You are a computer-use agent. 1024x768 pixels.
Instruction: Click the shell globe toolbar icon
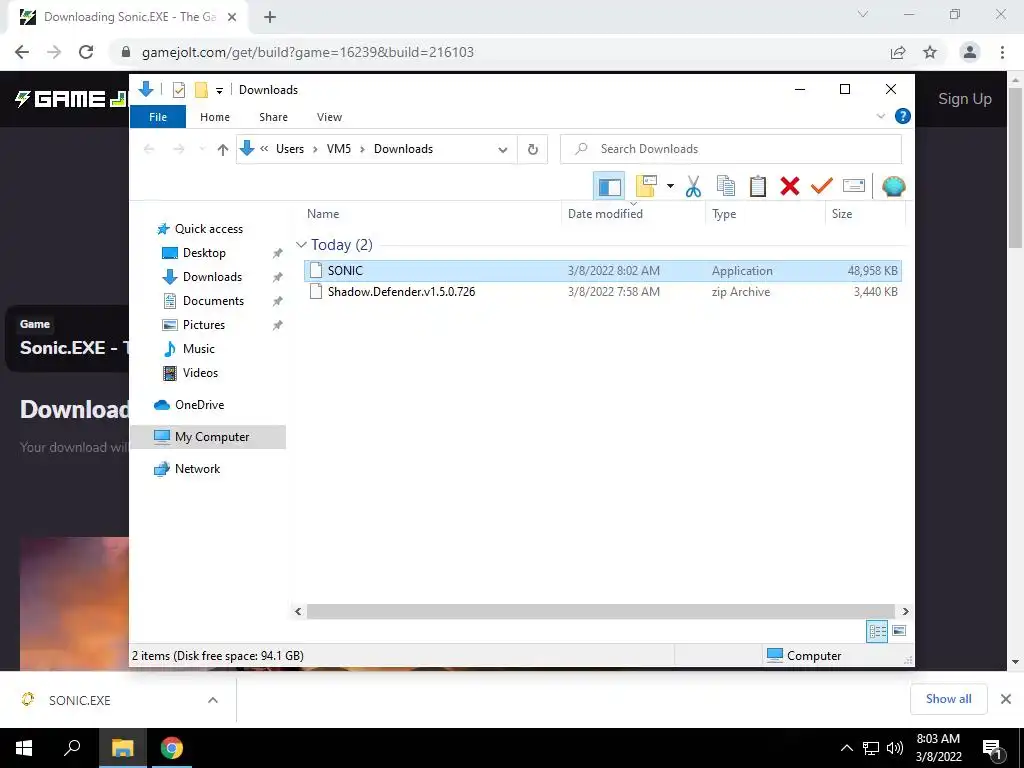(x=893, y=187)
